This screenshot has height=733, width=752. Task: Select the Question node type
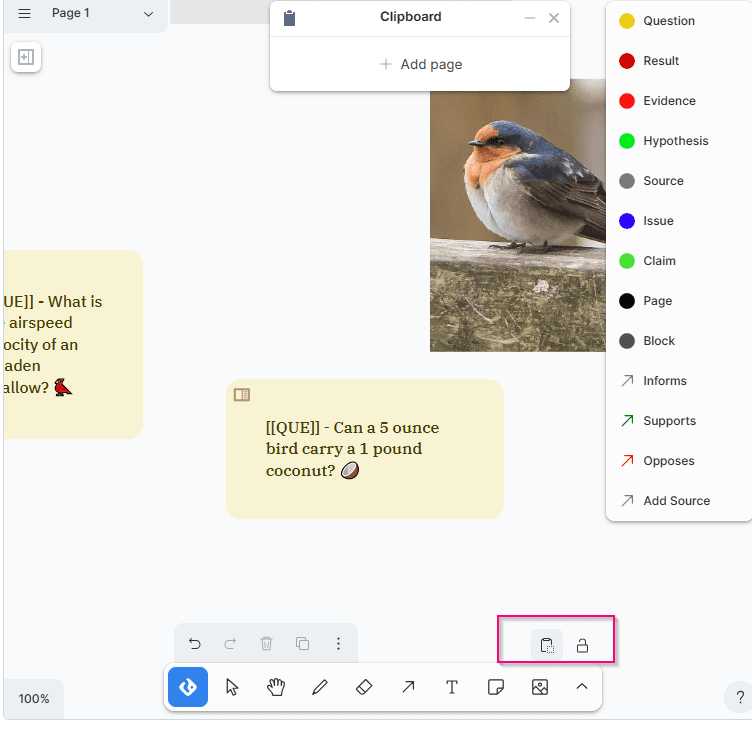(678, 21)
